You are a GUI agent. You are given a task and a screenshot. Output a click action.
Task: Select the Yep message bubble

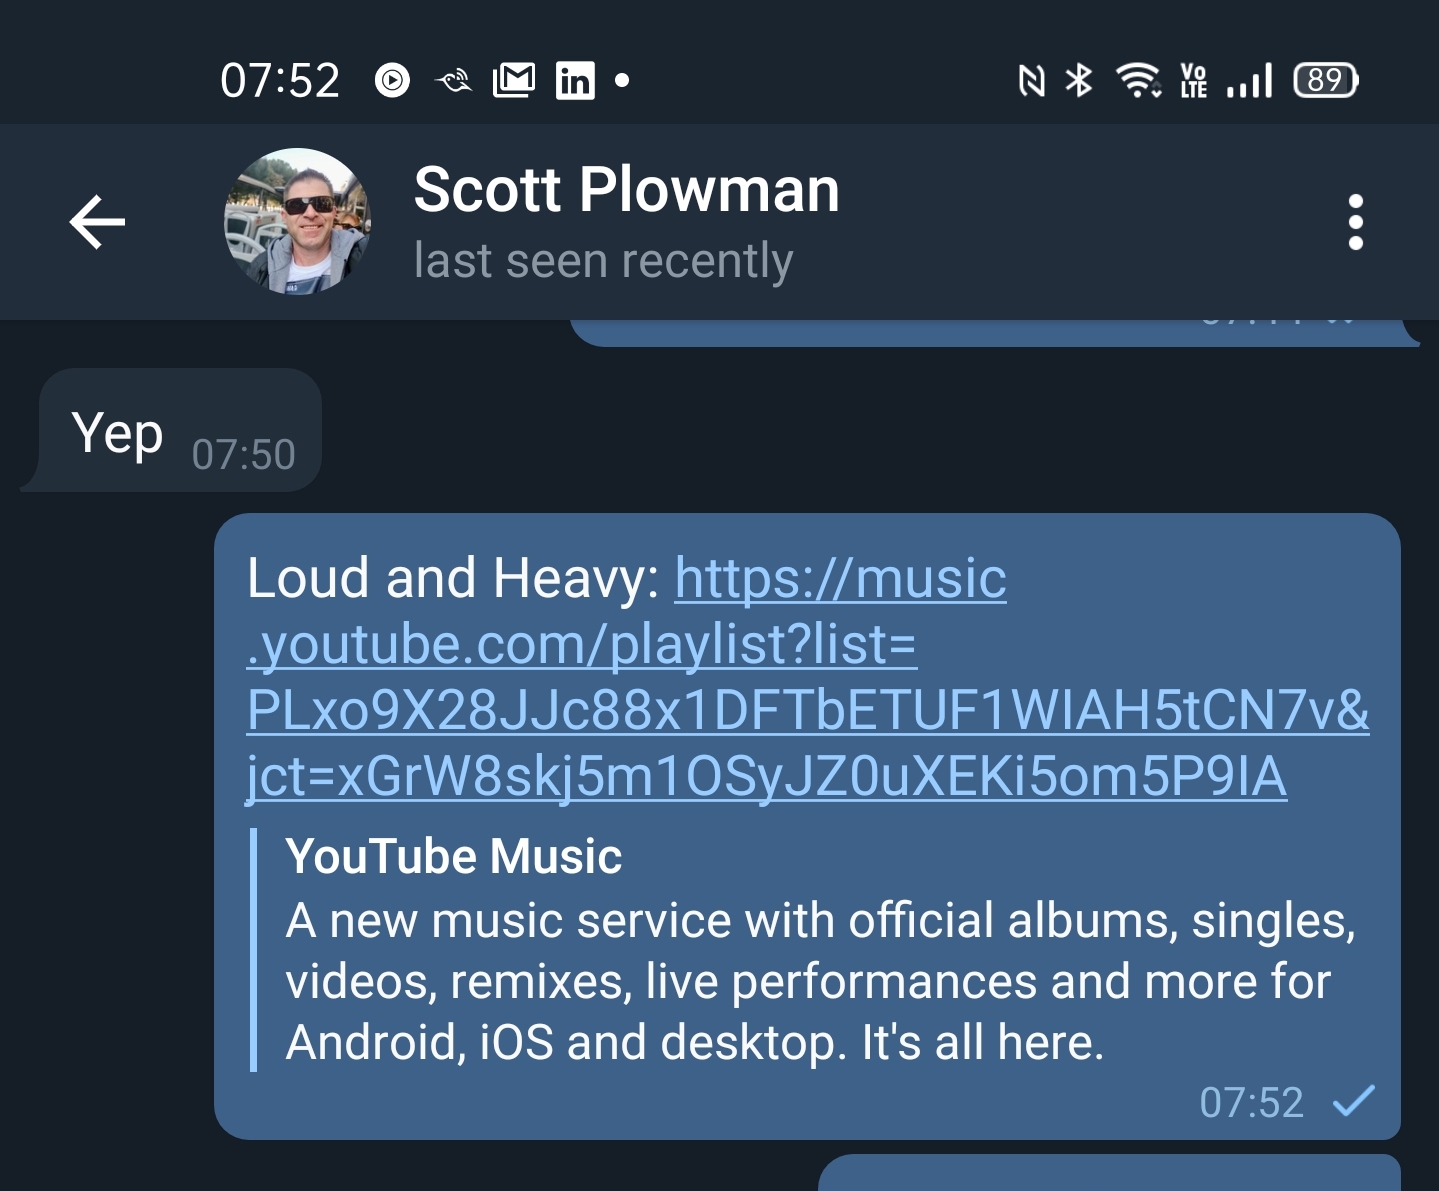click(x=181, y=430)
